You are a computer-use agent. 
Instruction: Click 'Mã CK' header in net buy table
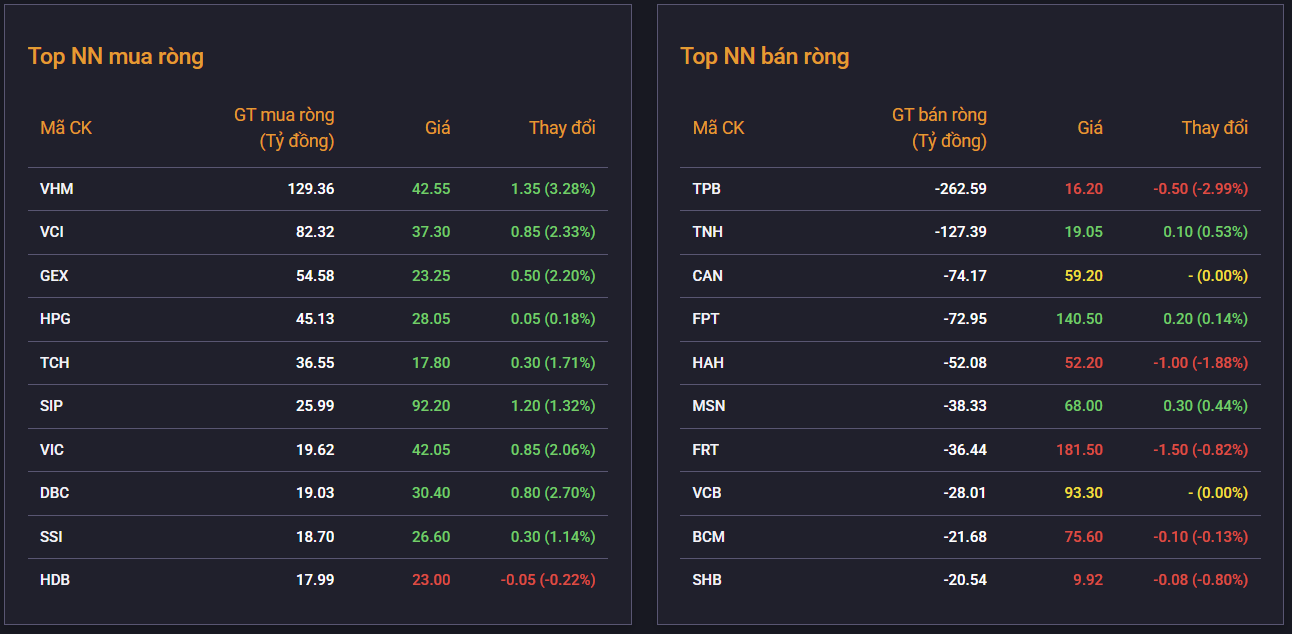[66, 128]
